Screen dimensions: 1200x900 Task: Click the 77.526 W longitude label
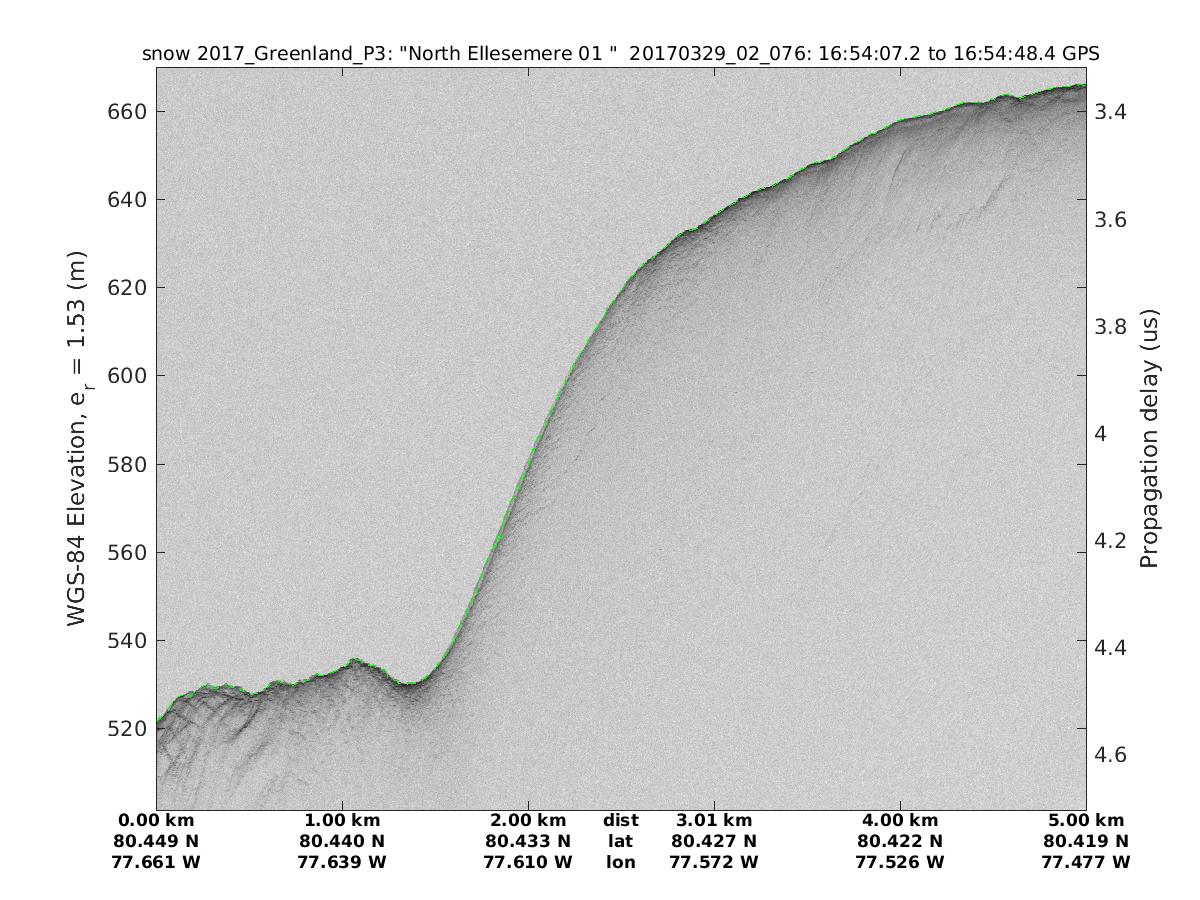(900, 862)
